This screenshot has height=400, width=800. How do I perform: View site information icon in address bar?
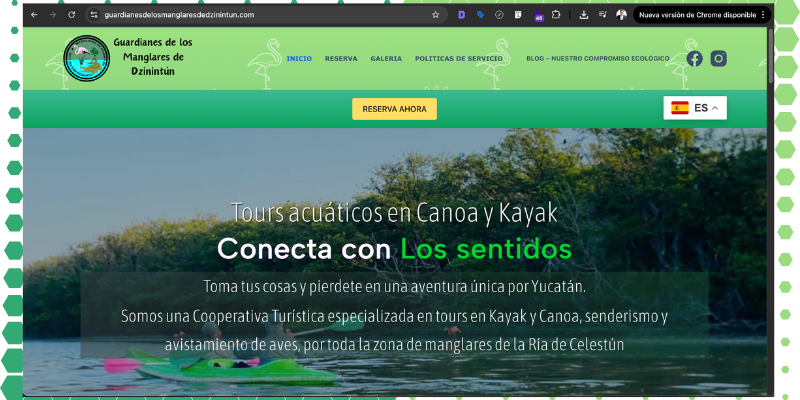point(93,15)
